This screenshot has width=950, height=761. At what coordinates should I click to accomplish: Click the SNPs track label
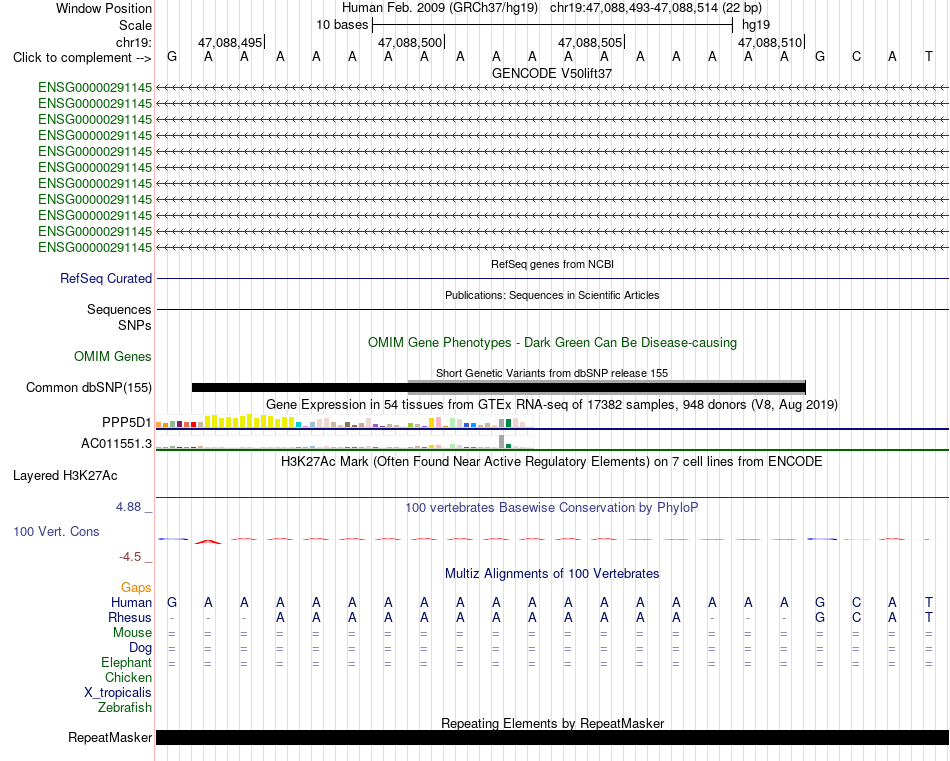tap(135, 325)
